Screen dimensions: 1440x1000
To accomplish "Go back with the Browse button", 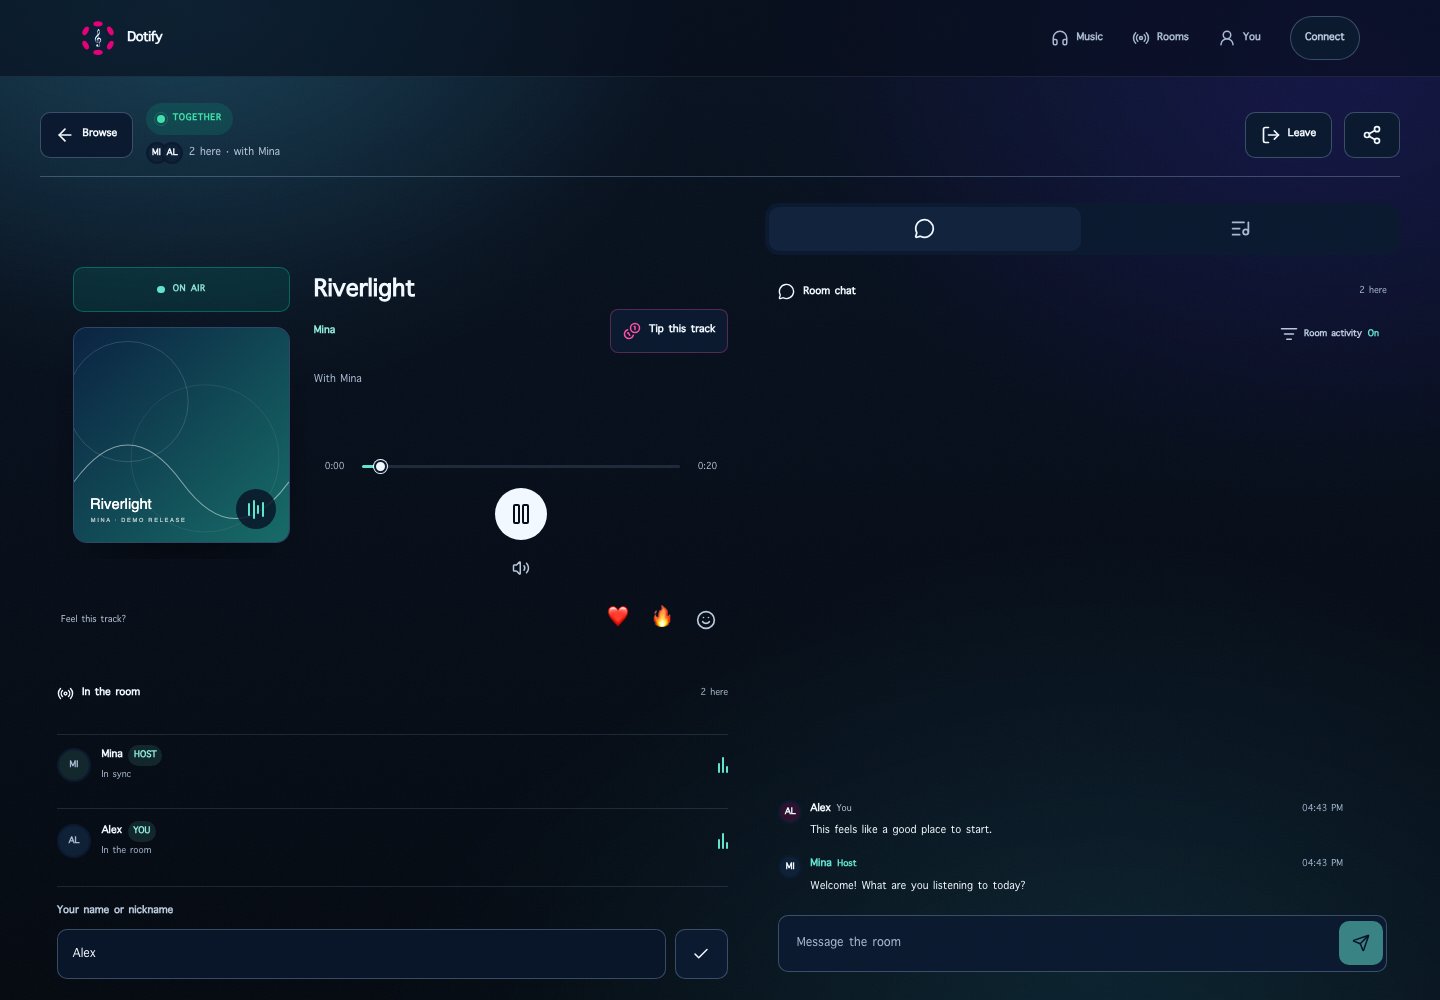I will pos(86,135).
